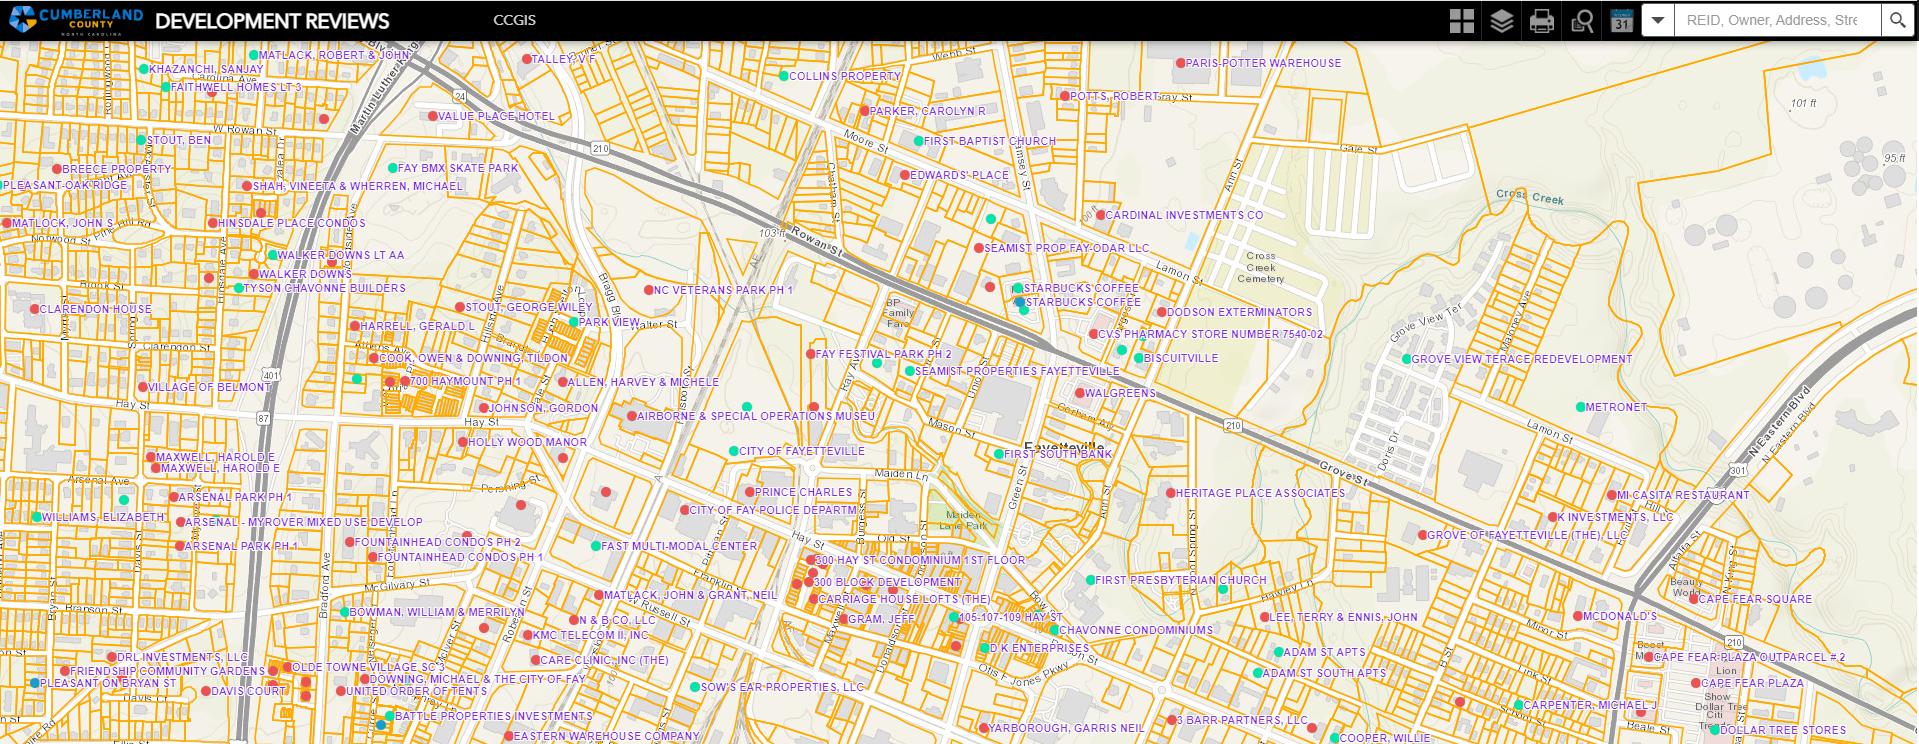Click the Williams, Elizabeth label

(x=104, y=517)
